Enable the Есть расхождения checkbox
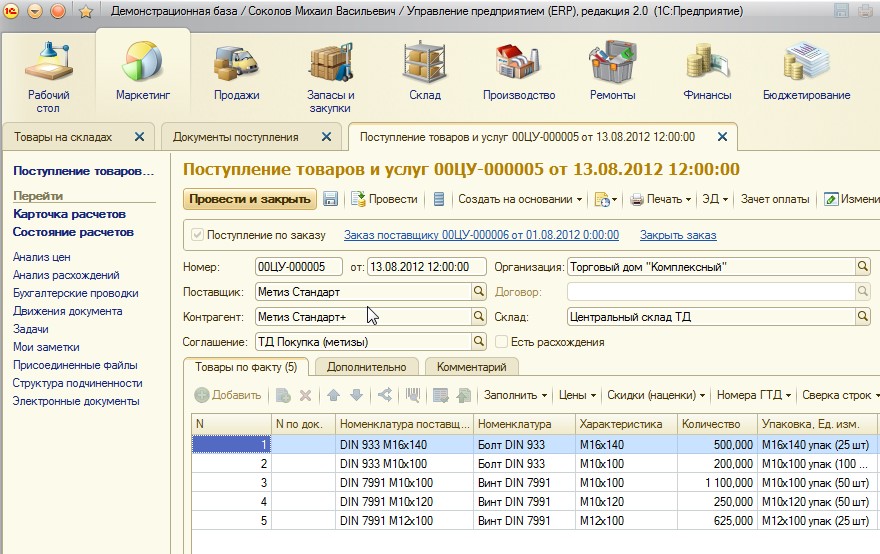 click(502, 342)
